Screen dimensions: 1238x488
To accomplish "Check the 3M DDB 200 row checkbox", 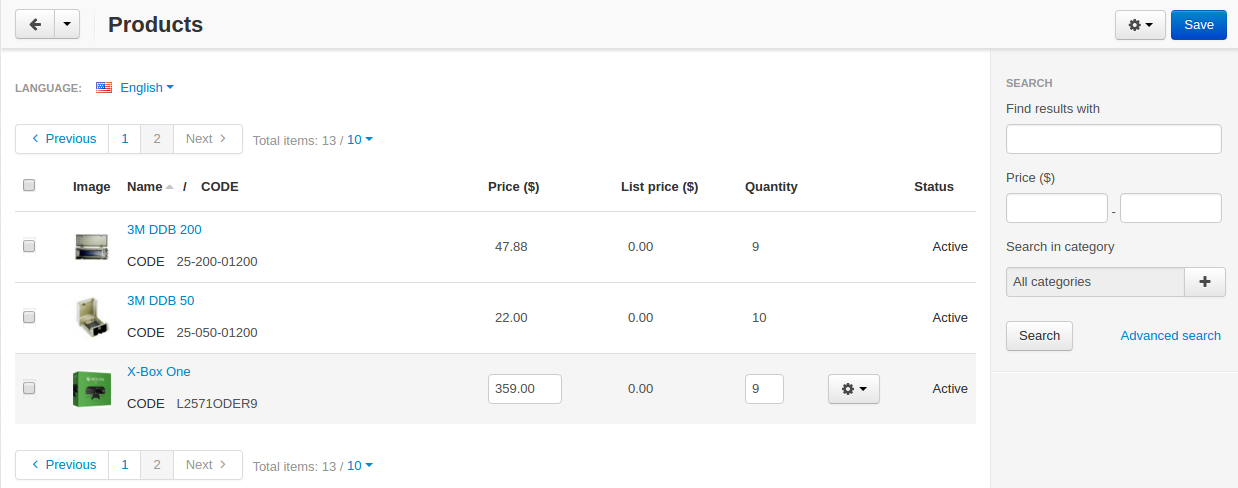I will coord(29,246).
